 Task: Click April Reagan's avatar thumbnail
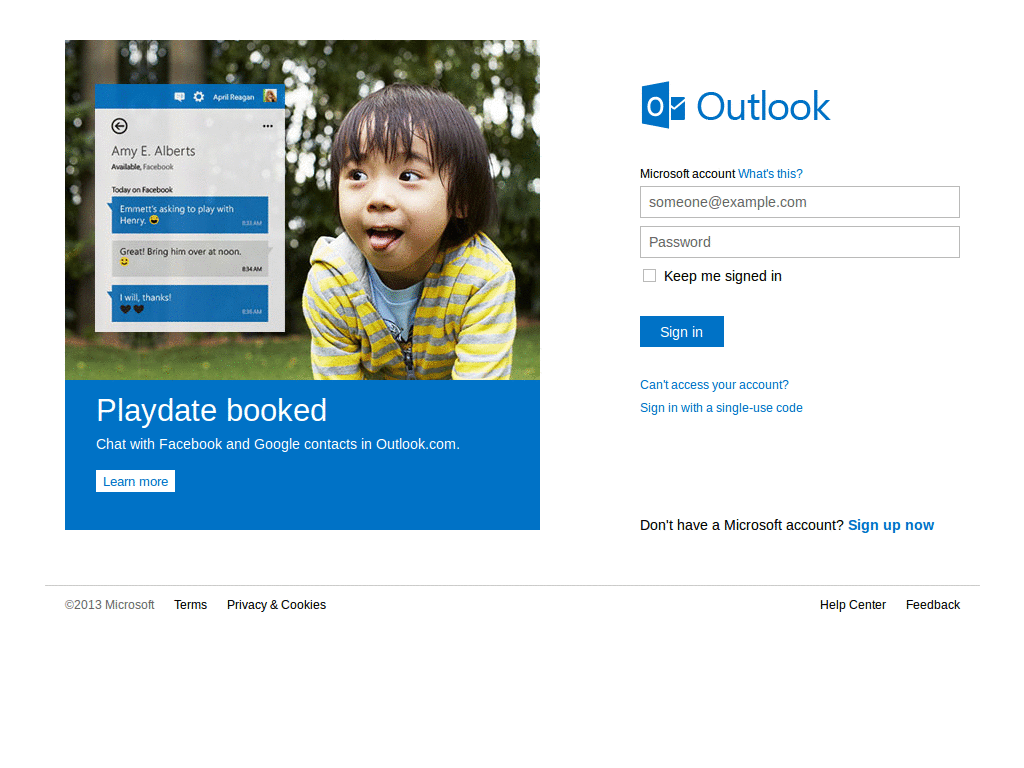point(270,96)
